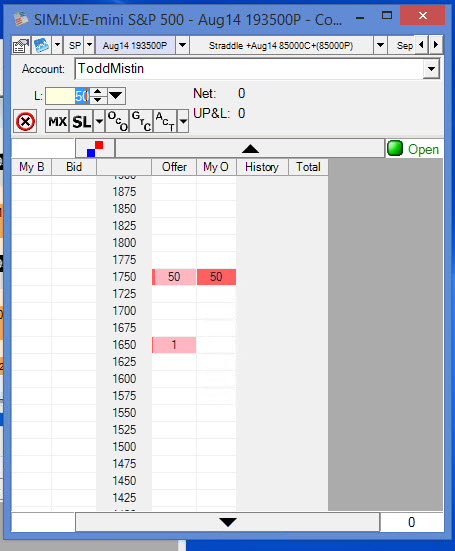Toggle the SL stop-limit button
This screenshot has height=551, width=455.
pyautogui.click(x=82, y=122)
